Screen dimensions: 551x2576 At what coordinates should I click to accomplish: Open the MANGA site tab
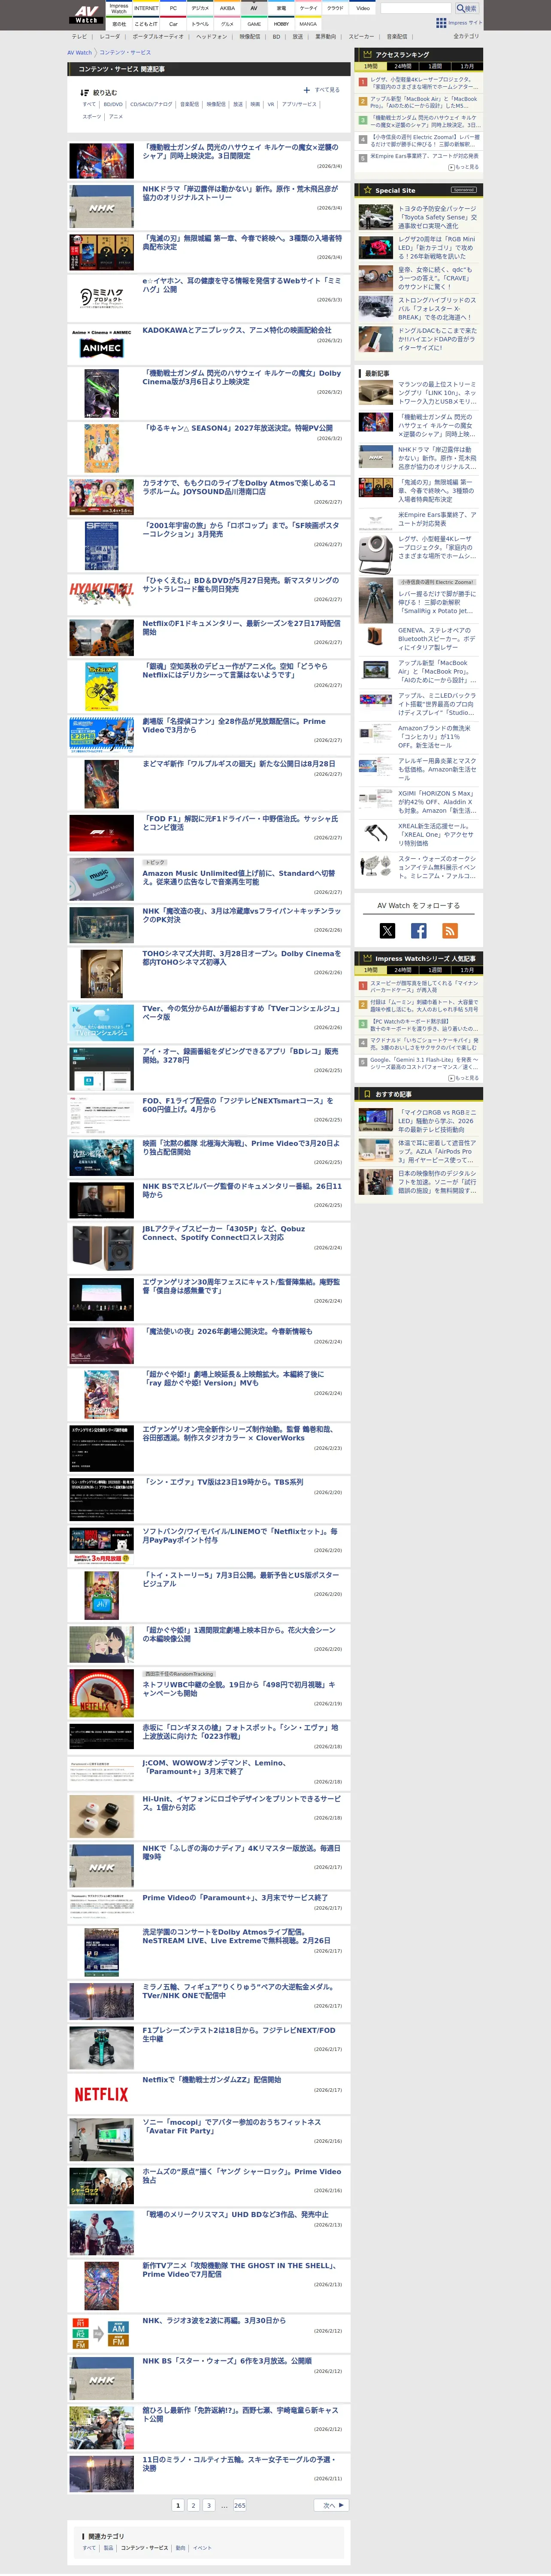click(308, 23)
